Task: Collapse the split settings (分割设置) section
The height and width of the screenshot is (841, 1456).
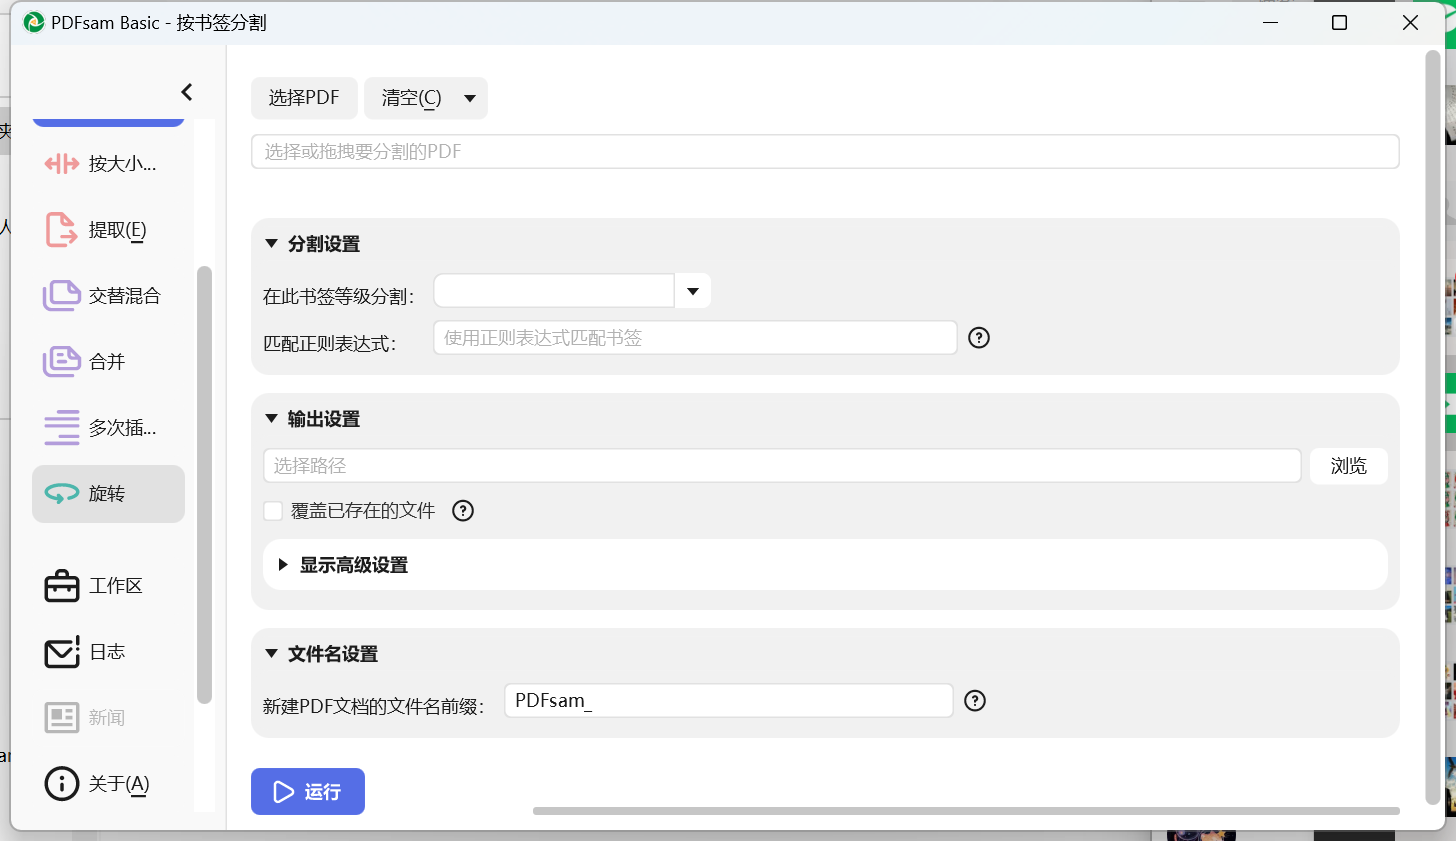Action: point(271,244)
